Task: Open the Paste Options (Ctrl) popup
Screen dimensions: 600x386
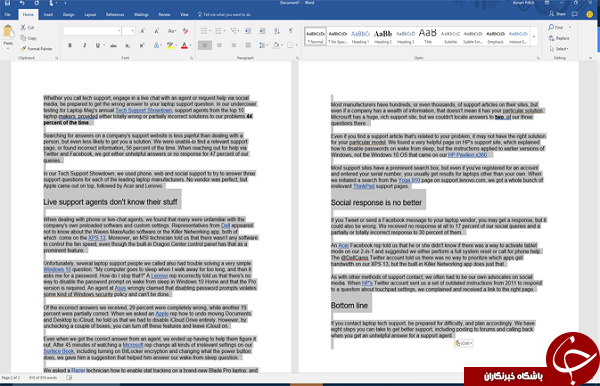Action: 463,343
